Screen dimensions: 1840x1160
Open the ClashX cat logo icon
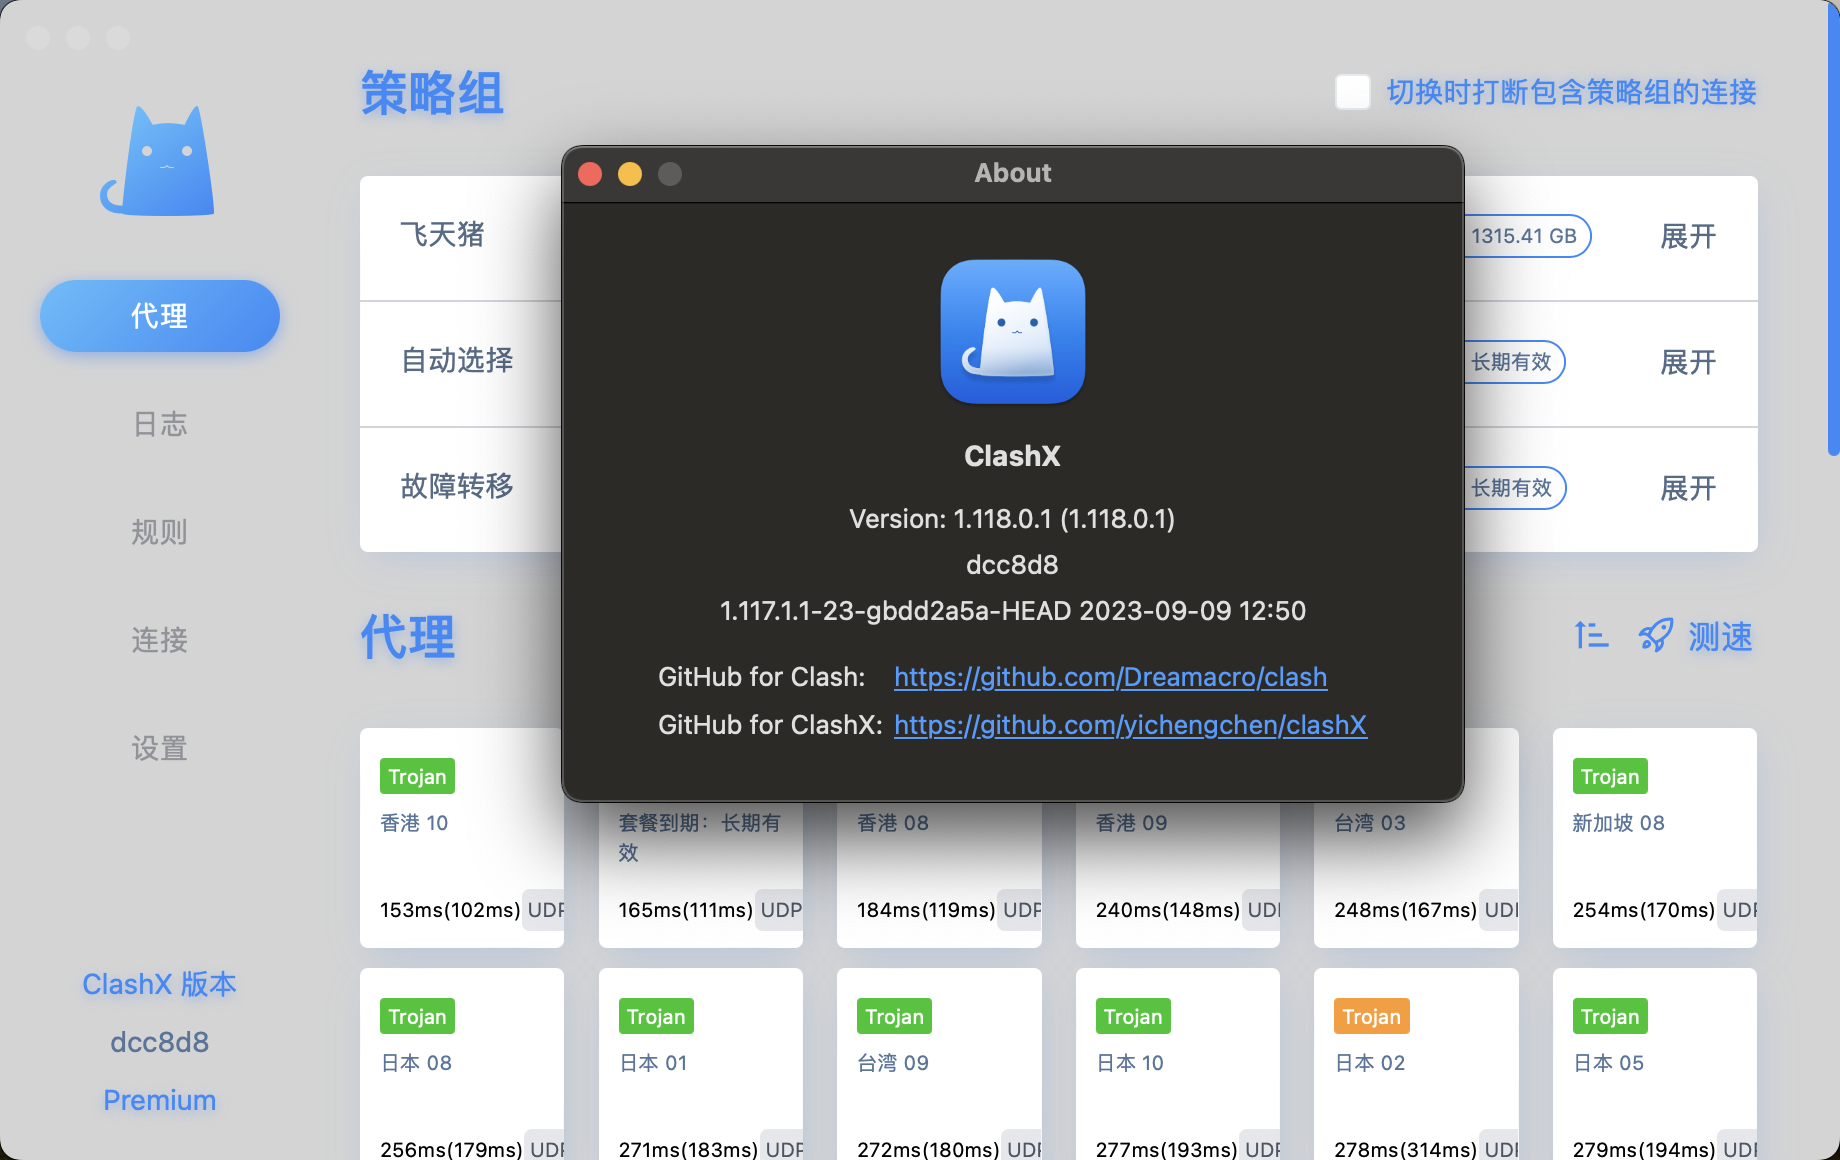point(159,160)
